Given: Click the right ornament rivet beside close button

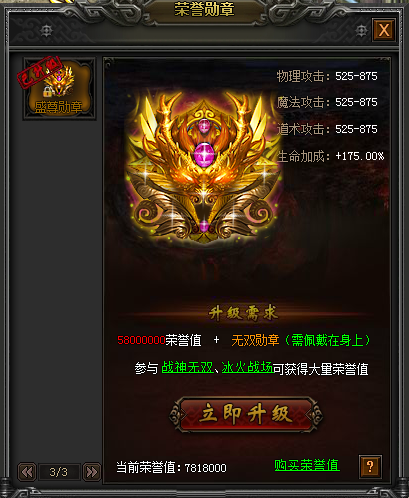Looking at the screenshot, I should (x=361, y=31).
